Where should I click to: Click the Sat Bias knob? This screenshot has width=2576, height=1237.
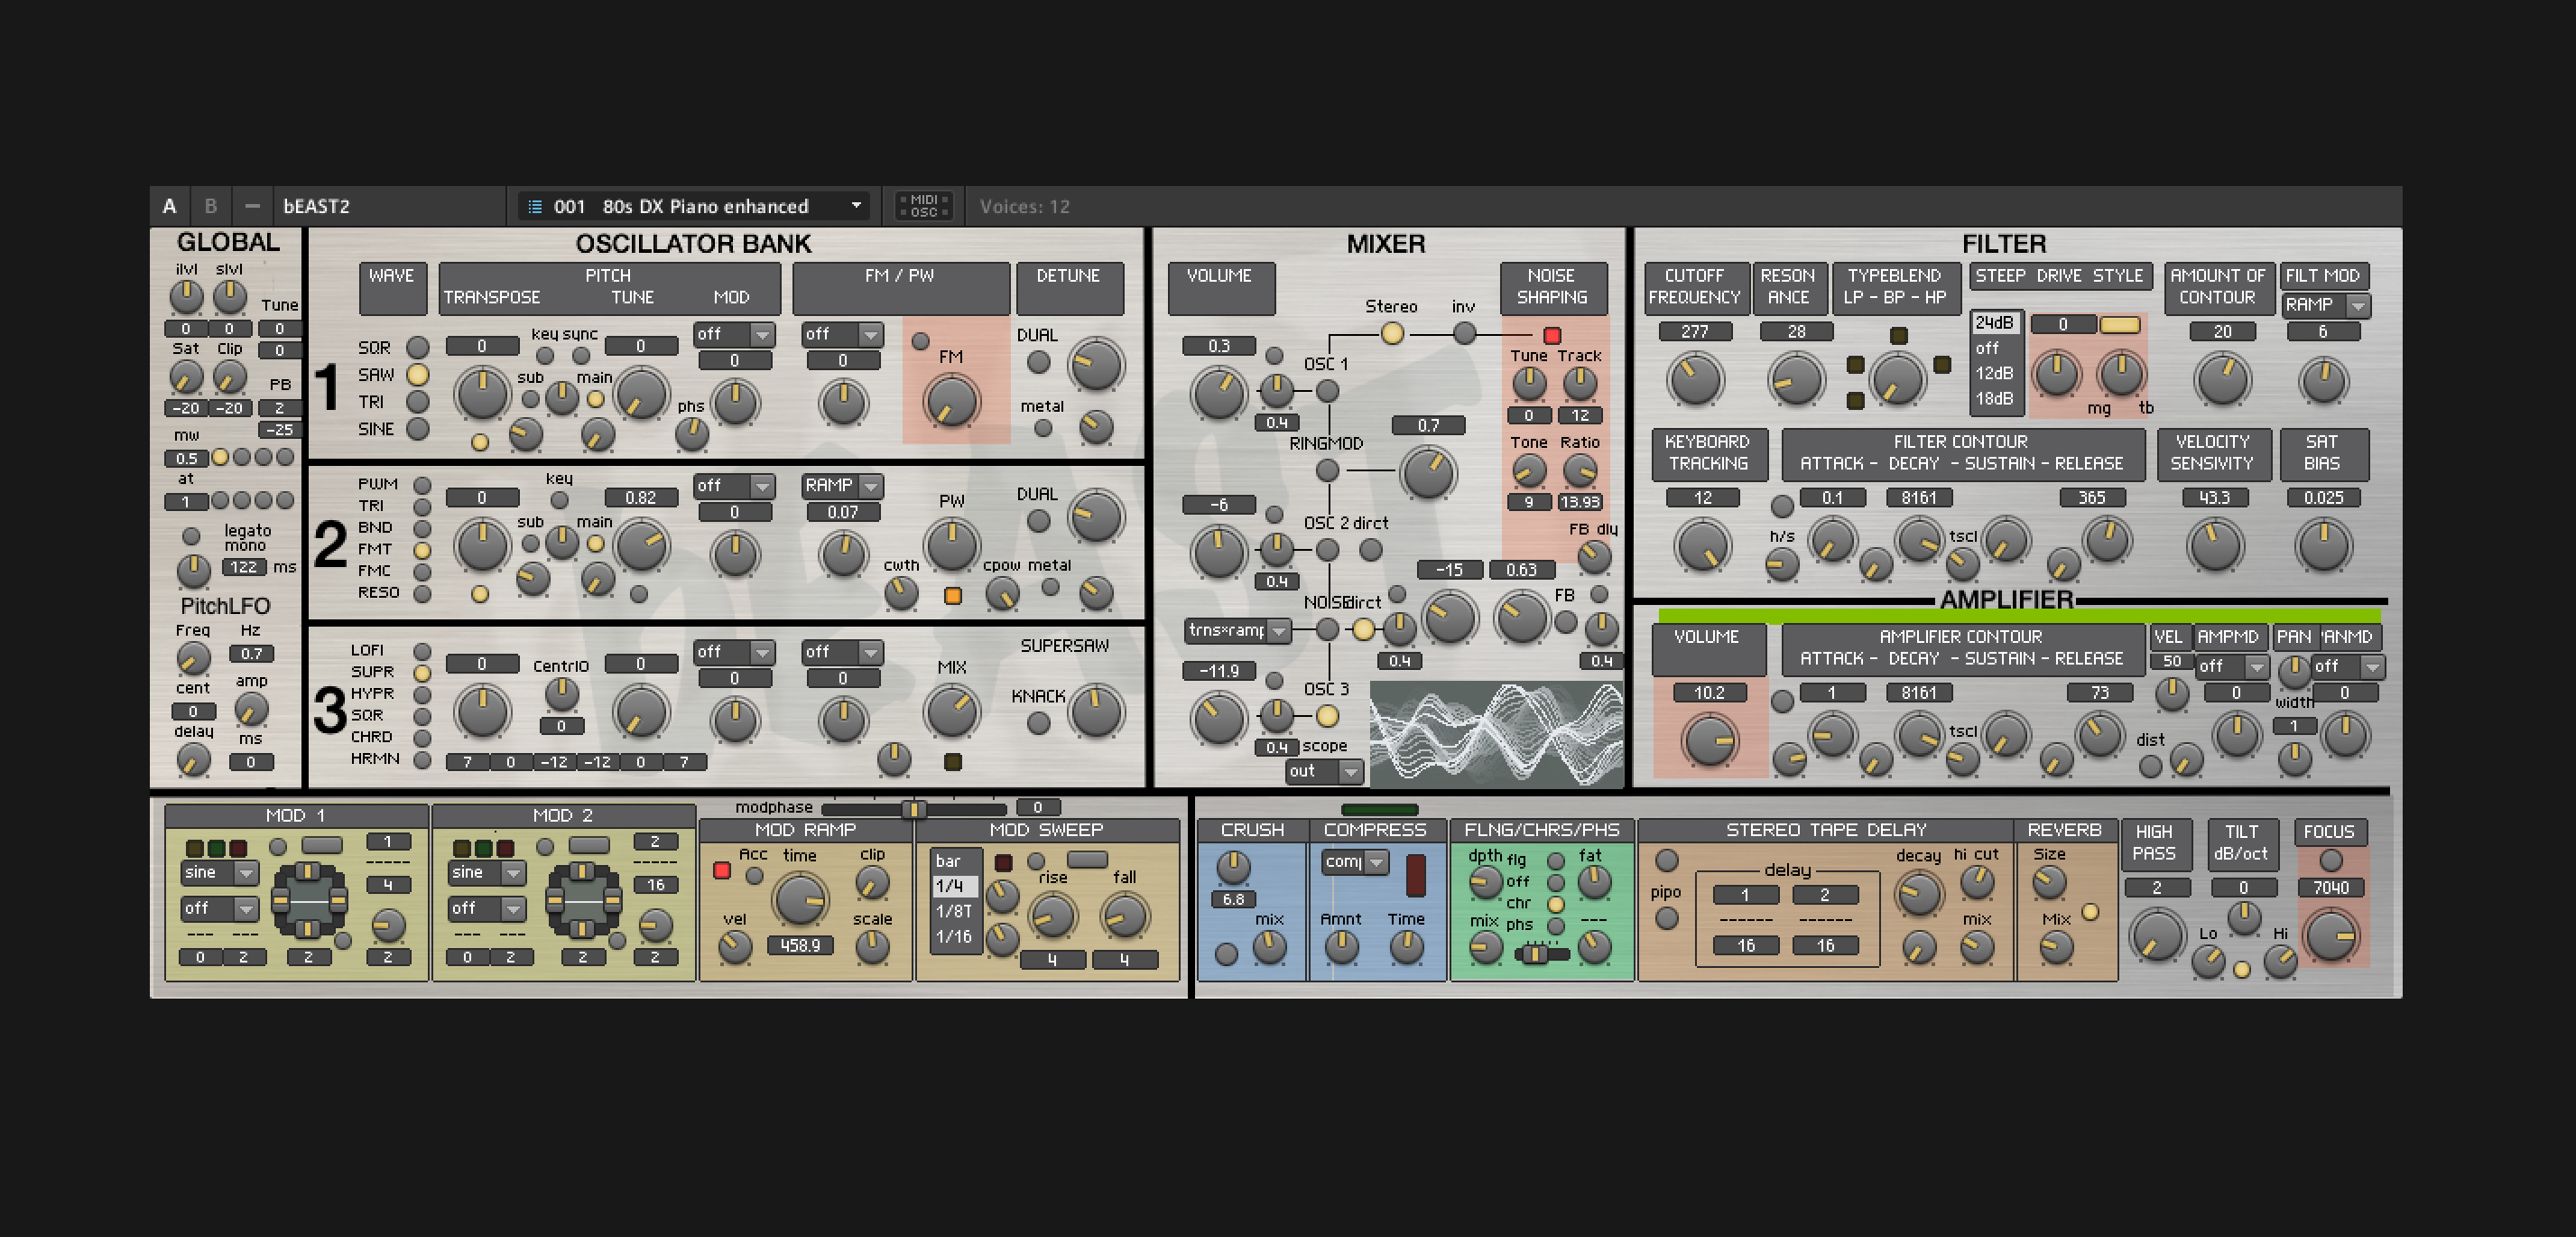(x=2323, y=546)
